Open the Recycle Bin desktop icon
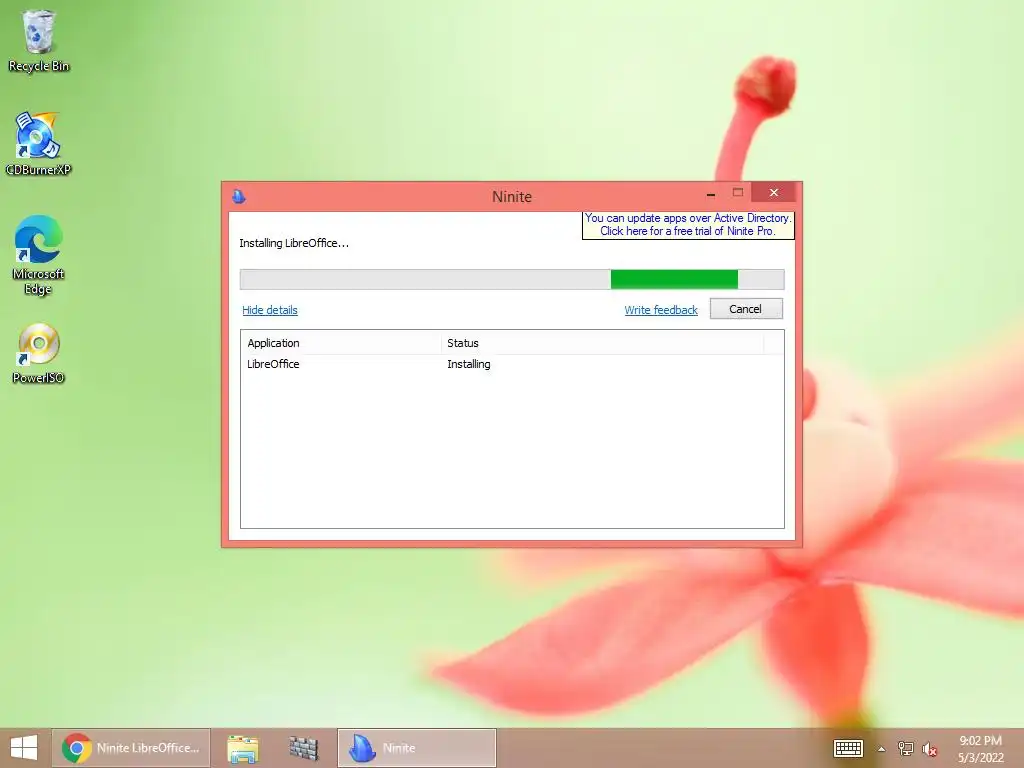 coord(39,40)
